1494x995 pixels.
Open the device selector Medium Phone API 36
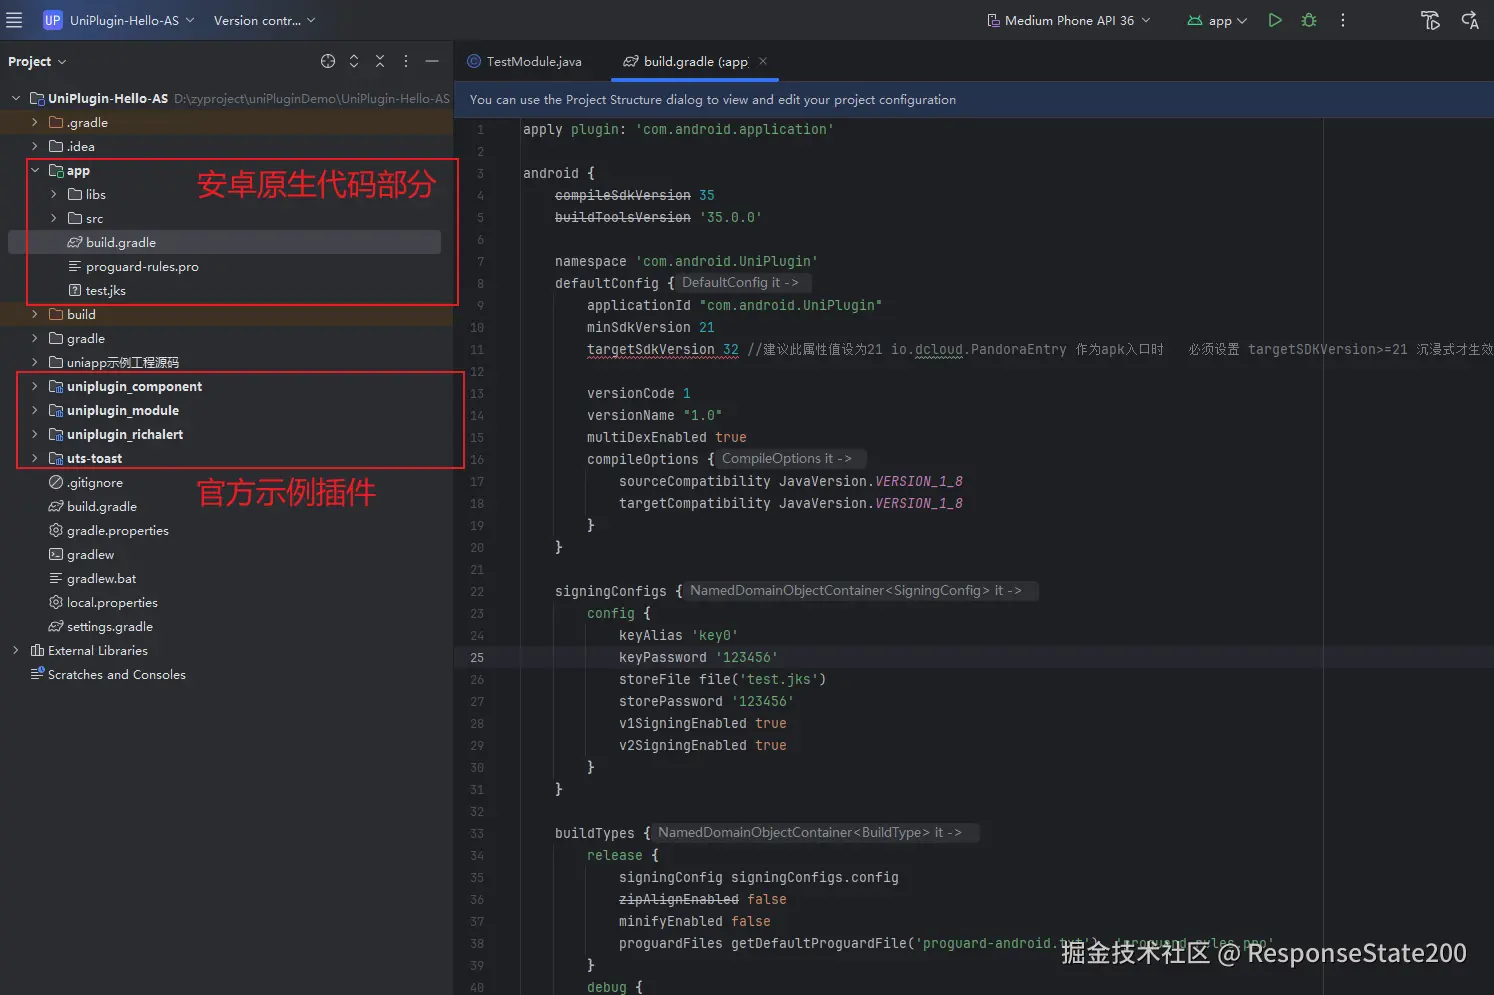[1068, 20]
